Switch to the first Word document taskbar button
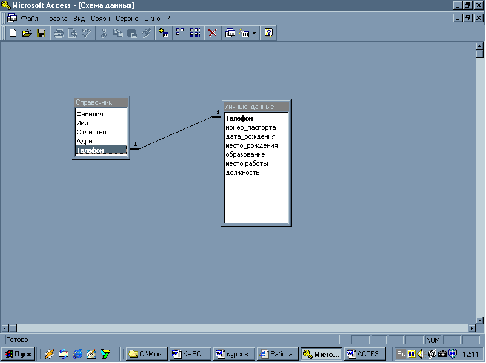Screen dimensions: 486x363 click(190, 354)
